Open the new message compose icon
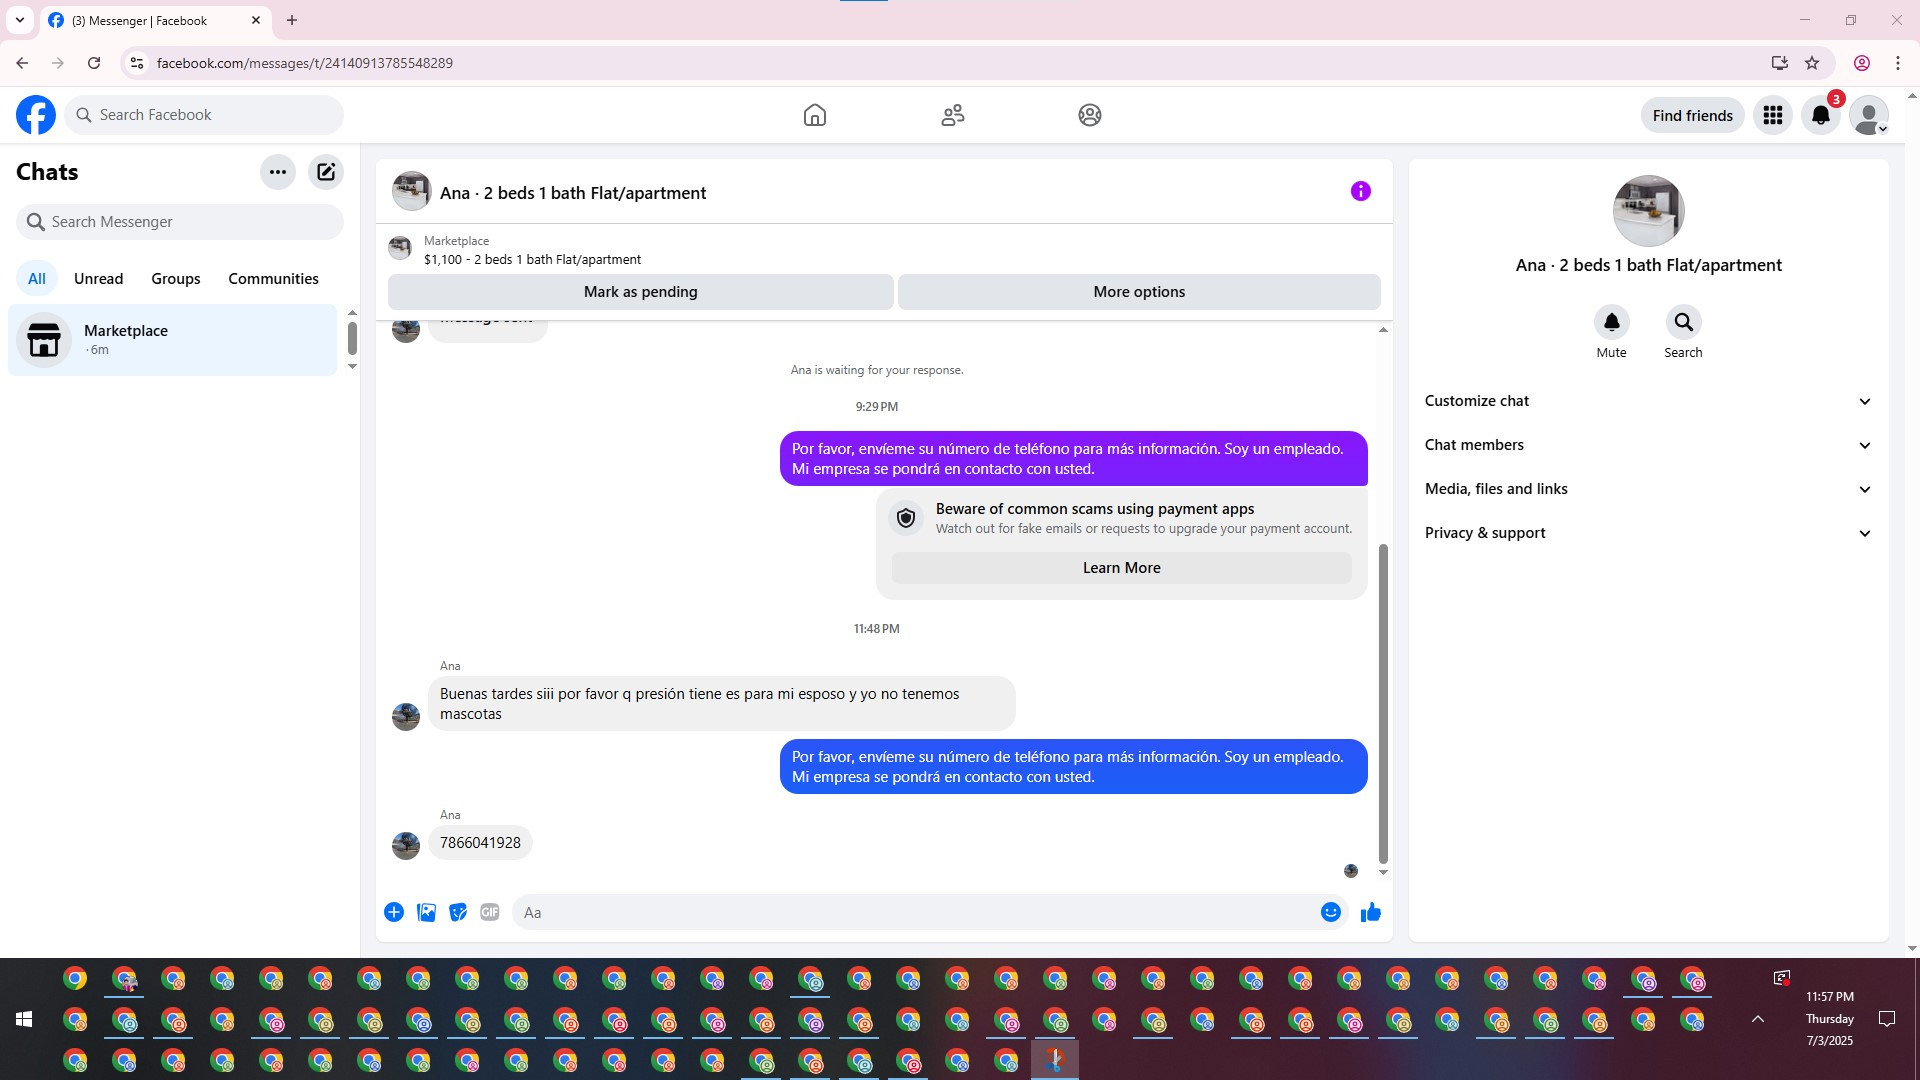Screen dimensions: 1920x1080 [326, 172]
